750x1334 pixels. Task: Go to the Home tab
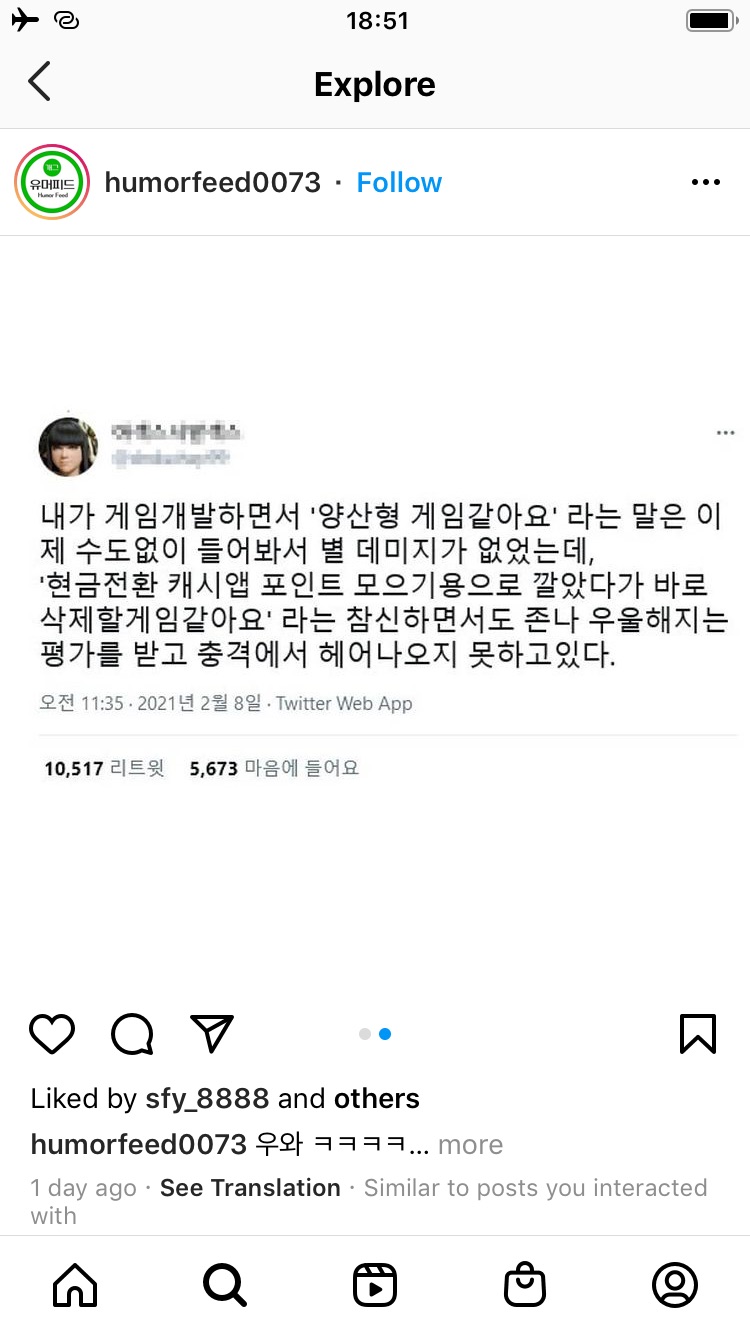(x=75, y=1285)
